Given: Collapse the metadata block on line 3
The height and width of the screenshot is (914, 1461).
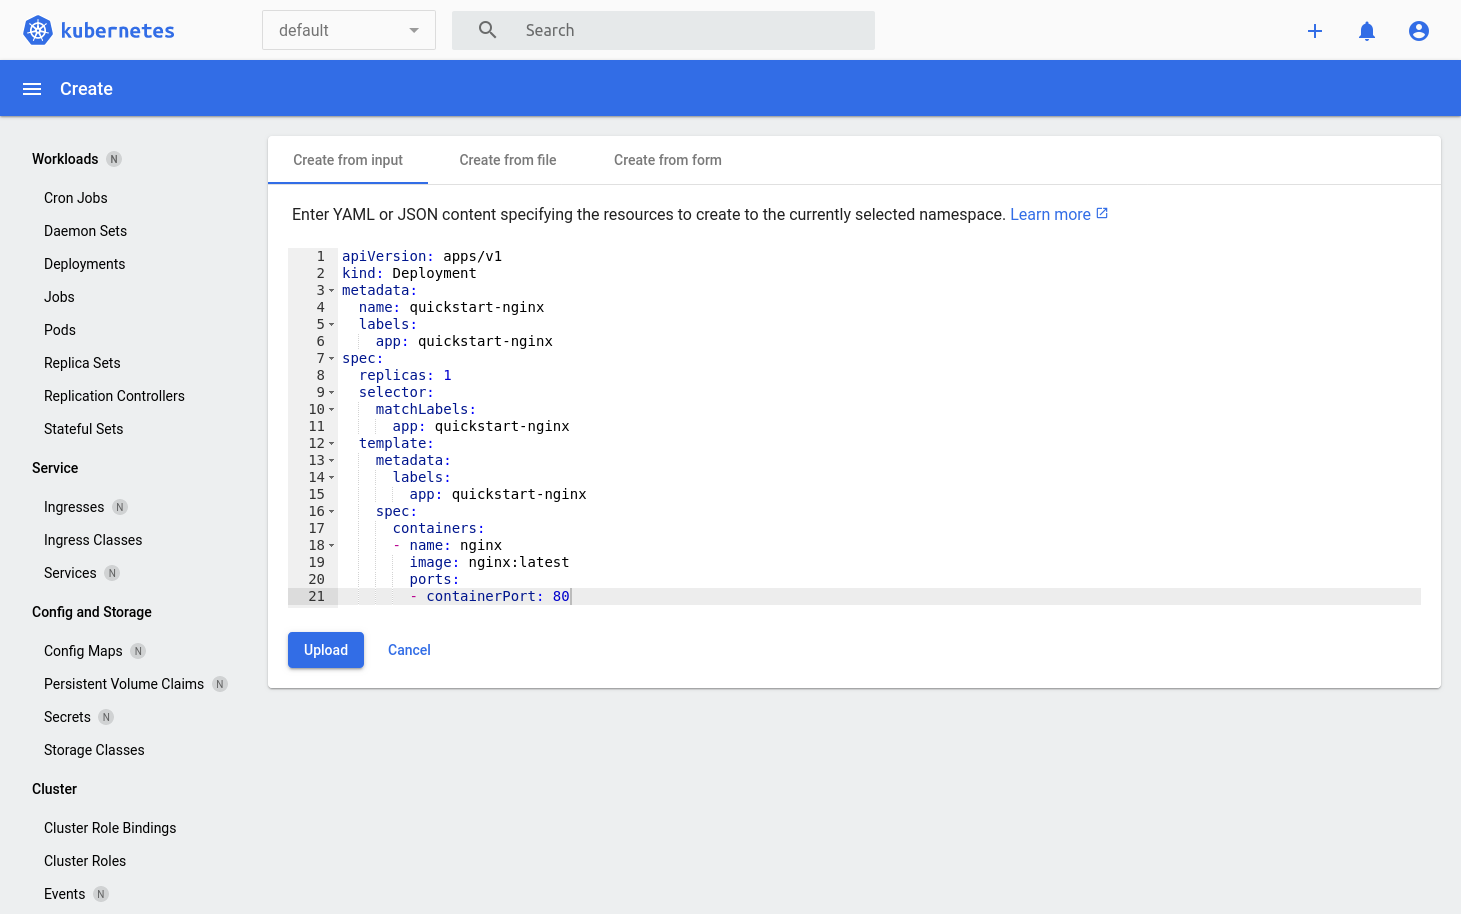Looking at the screenshot, I should pos(330,291).
